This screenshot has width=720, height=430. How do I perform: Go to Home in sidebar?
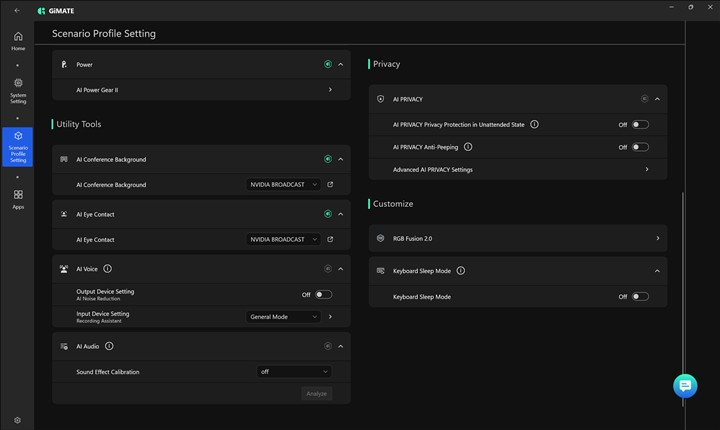click(18, 40)
